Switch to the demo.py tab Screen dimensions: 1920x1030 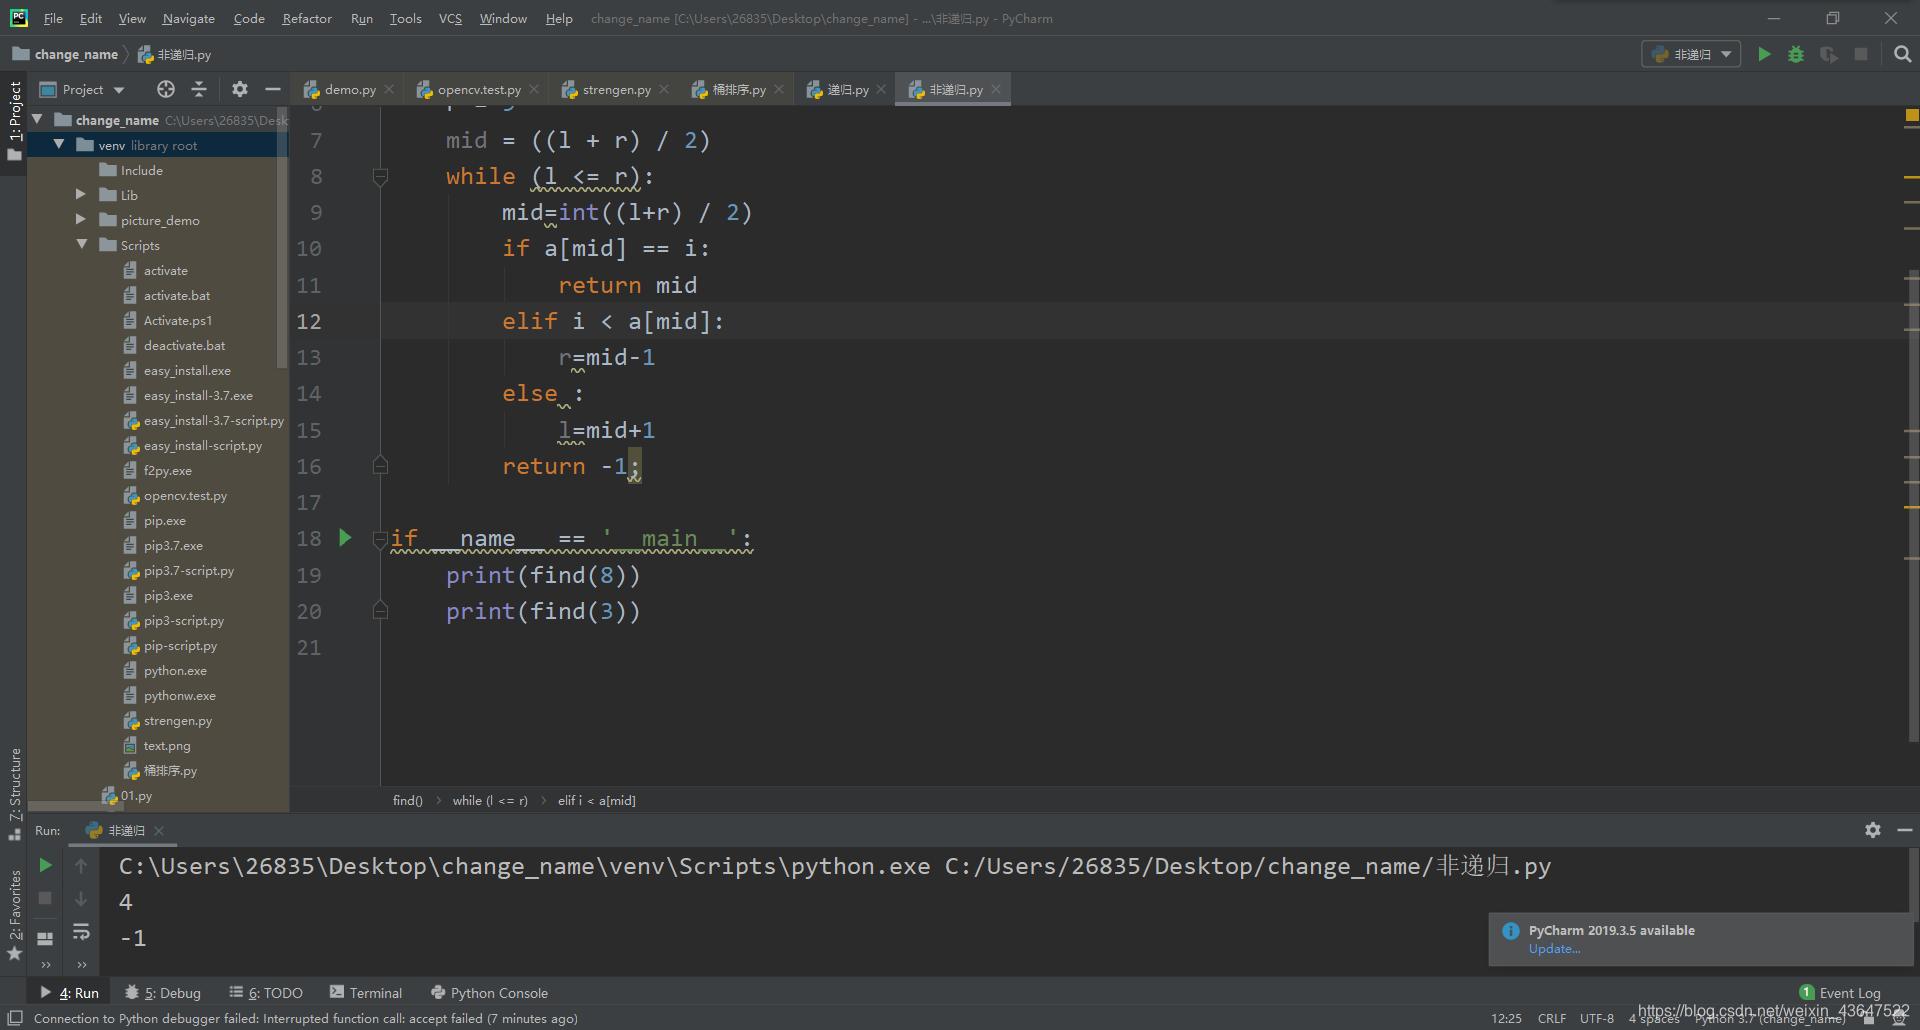pyautogui.click(x=349, y=89)
